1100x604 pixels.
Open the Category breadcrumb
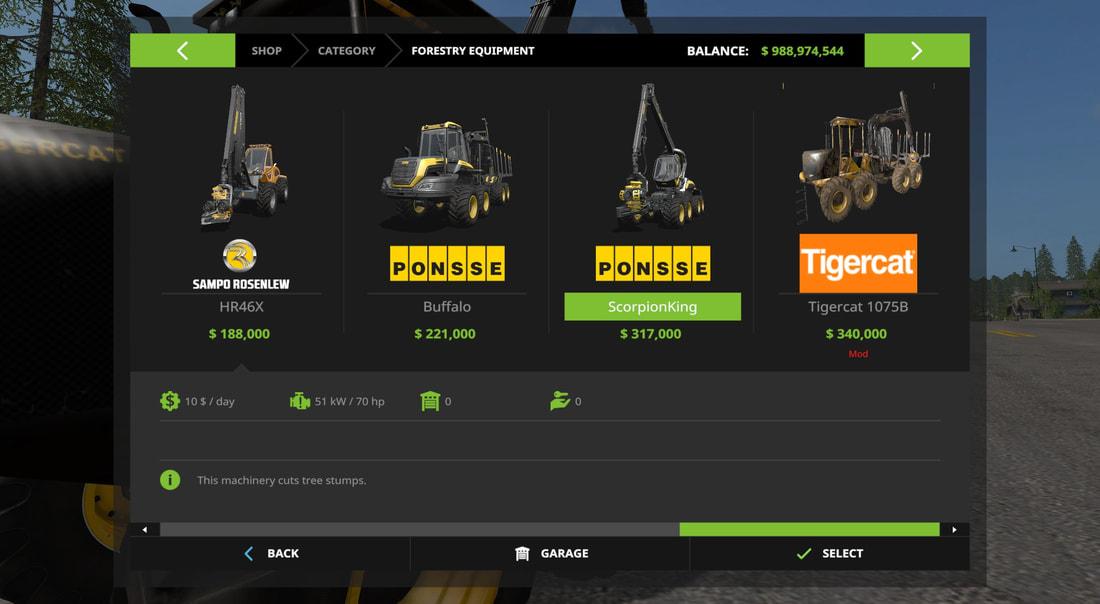(347, 51)
